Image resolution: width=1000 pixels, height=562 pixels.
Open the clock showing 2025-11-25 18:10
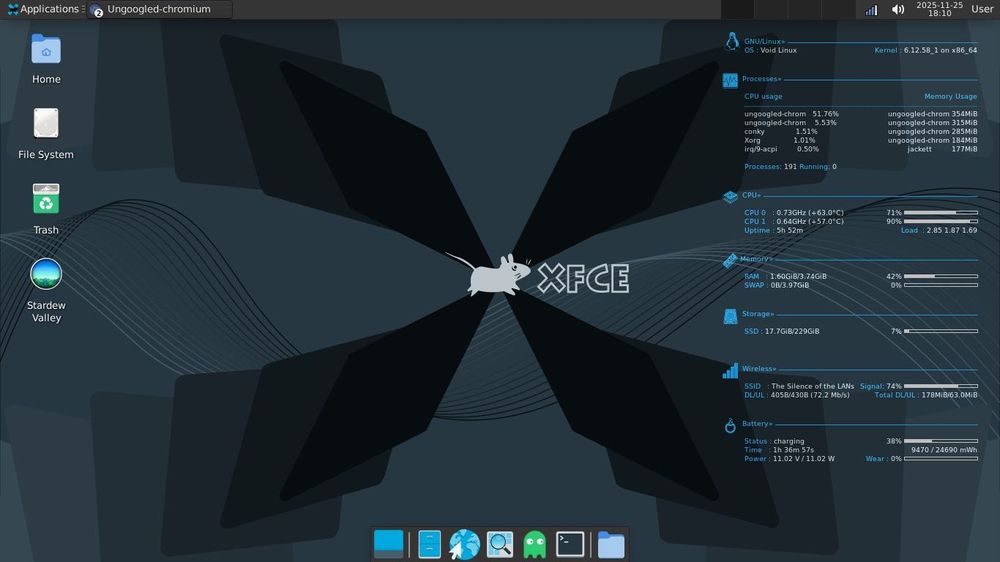939,9
